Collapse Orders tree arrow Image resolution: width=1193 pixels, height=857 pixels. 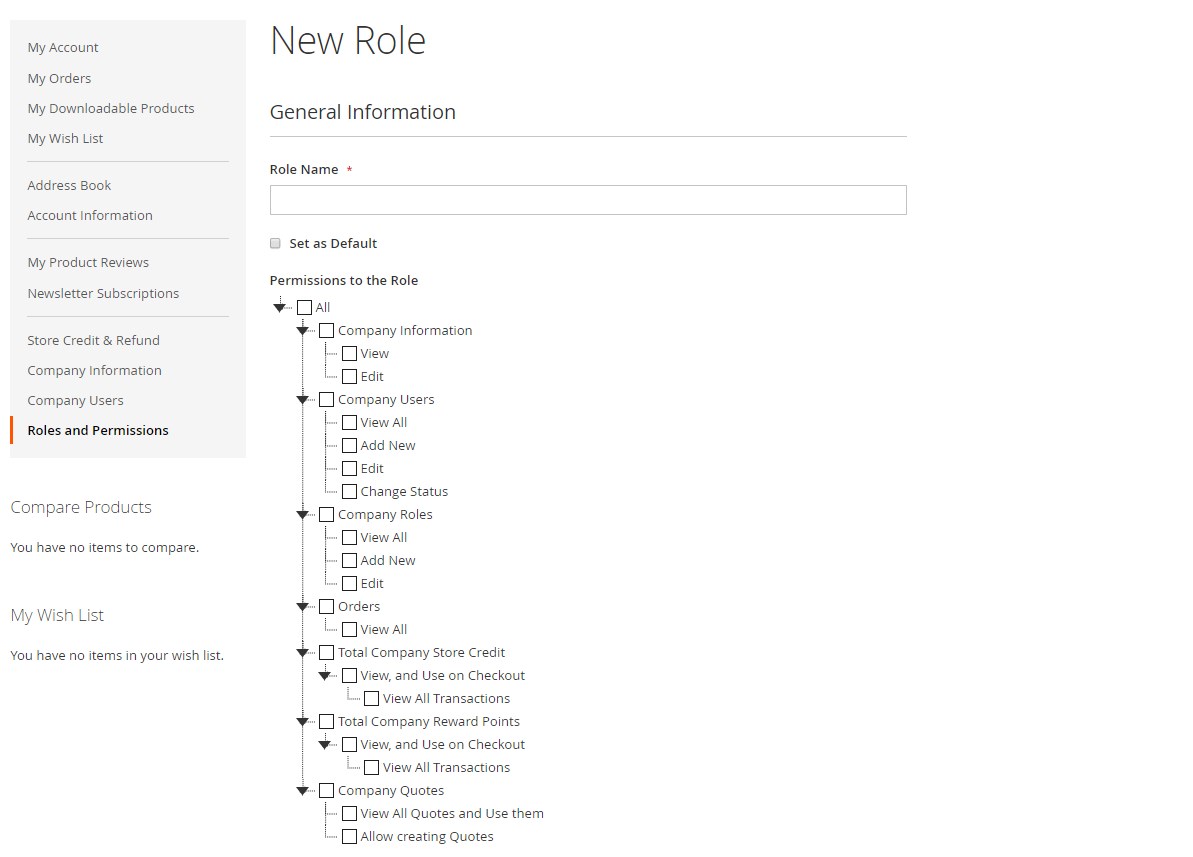tap(303, 607)
